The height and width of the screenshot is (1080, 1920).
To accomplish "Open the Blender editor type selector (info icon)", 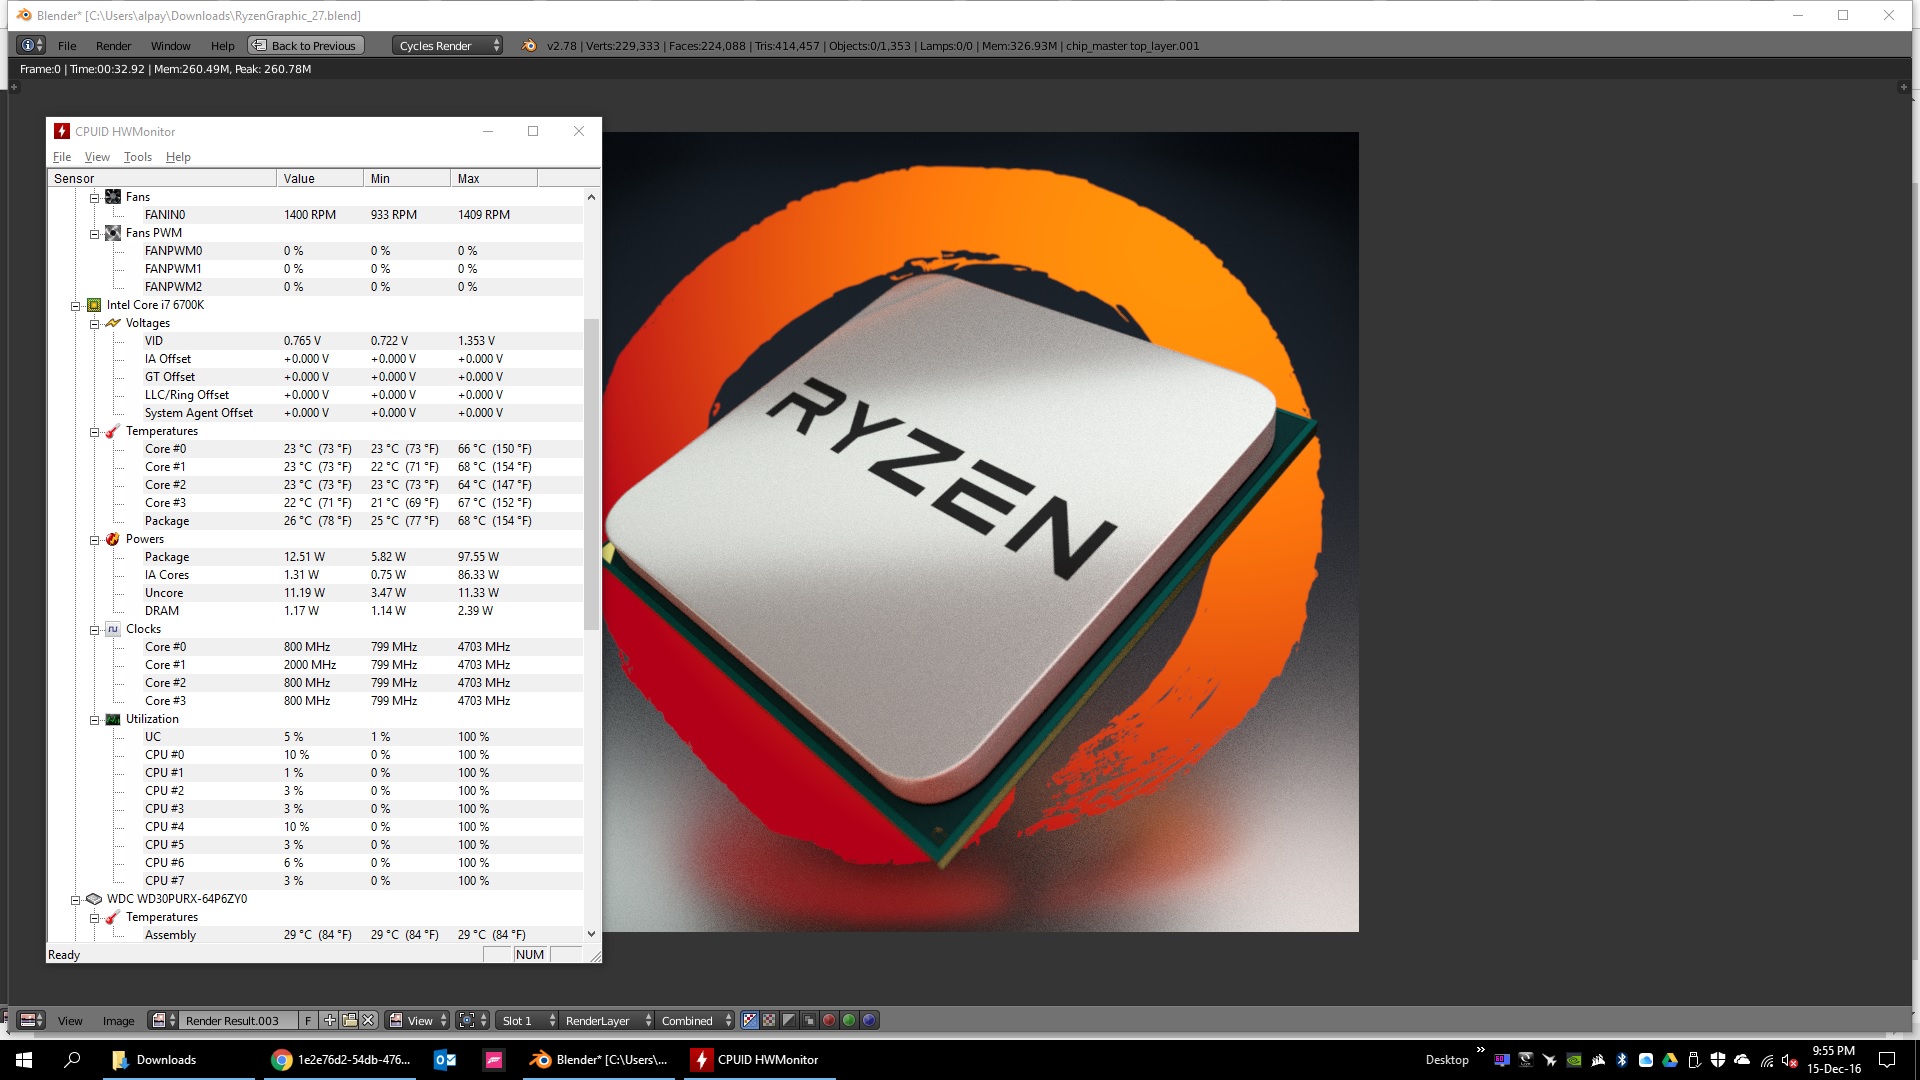I will [32, 45].
